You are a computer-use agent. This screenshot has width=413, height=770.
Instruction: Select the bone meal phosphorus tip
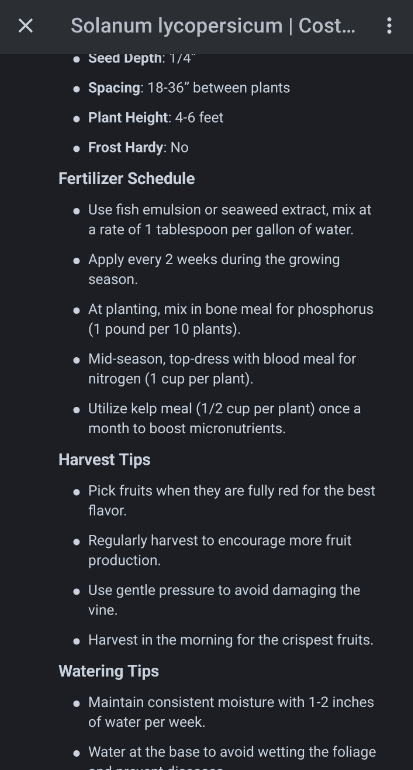(231, 319)
